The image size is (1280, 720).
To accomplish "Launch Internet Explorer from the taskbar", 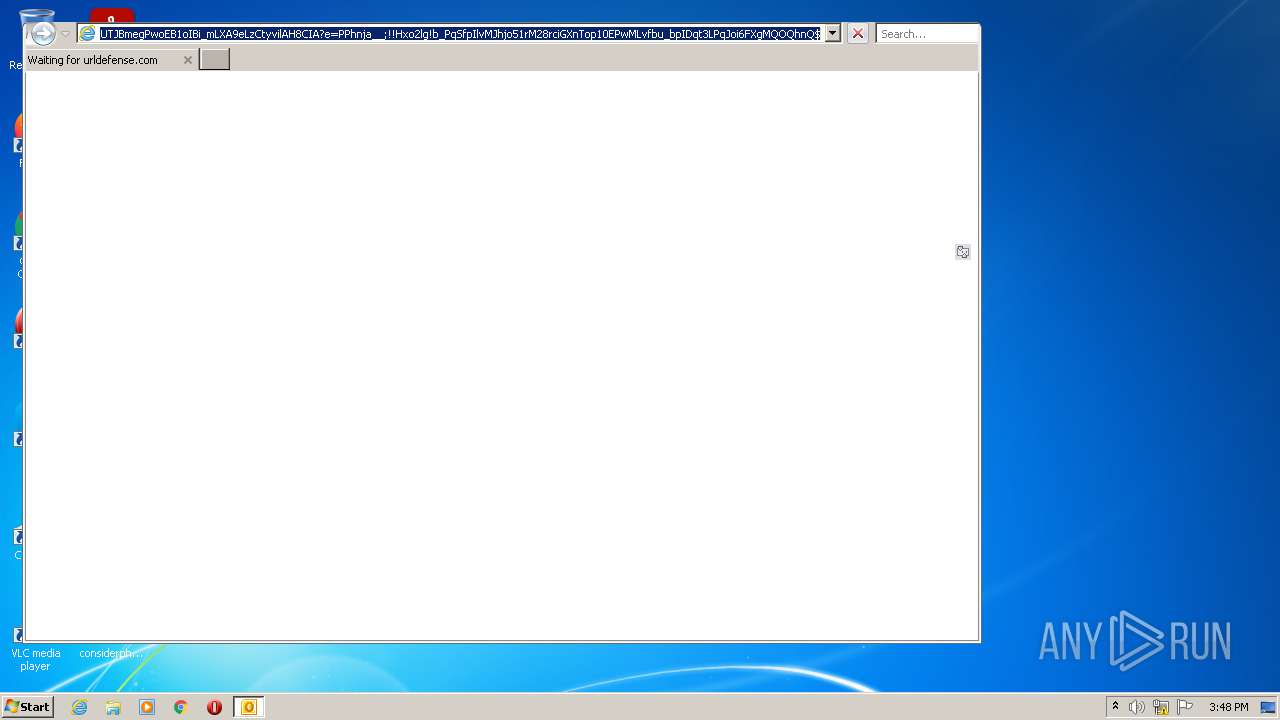I will (79, 707).
